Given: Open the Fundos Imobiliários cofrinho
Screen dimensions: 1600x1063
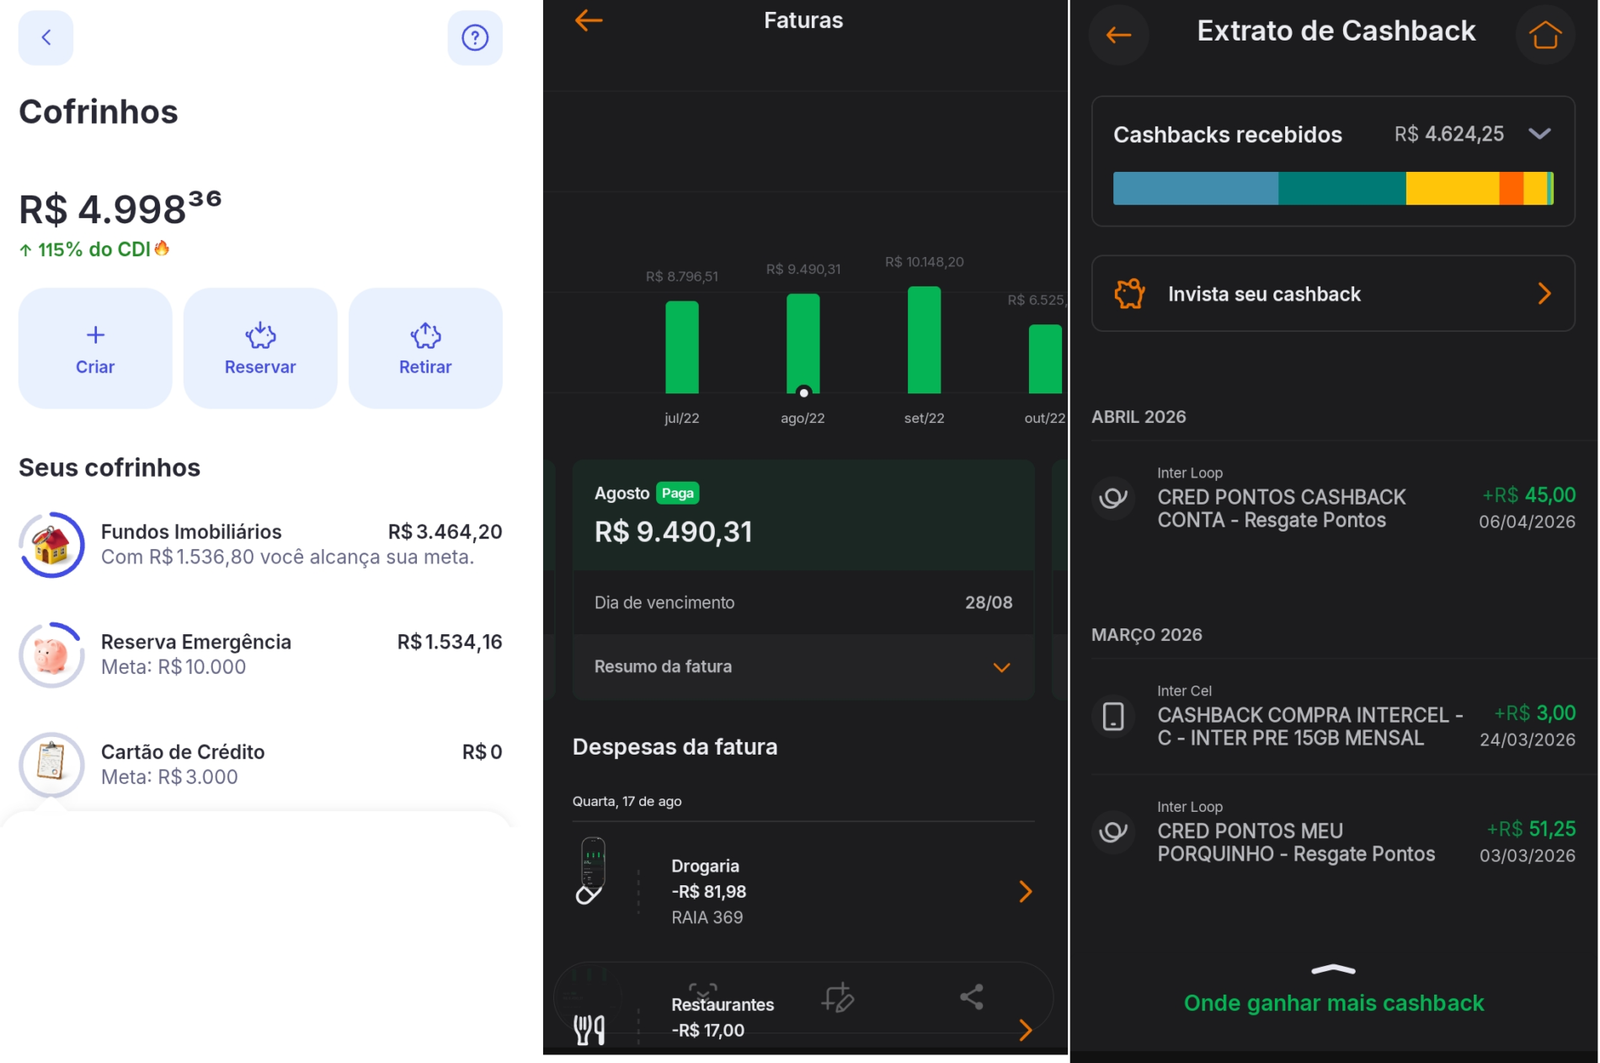Looking at the screenshot, I should tap(260, 544).
